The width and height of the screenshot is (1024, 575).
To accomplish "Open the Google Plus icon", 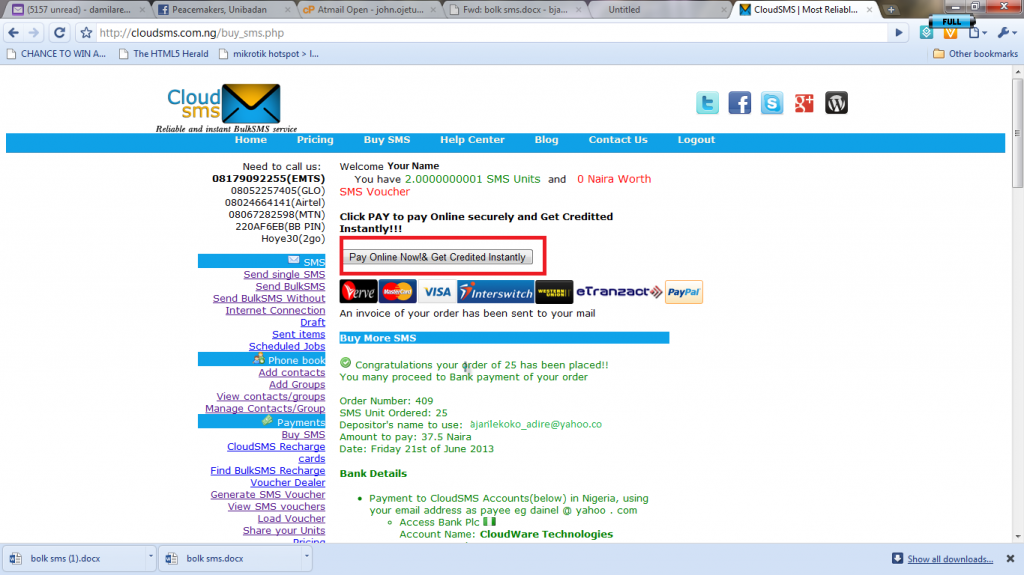I will coord(804,103).
